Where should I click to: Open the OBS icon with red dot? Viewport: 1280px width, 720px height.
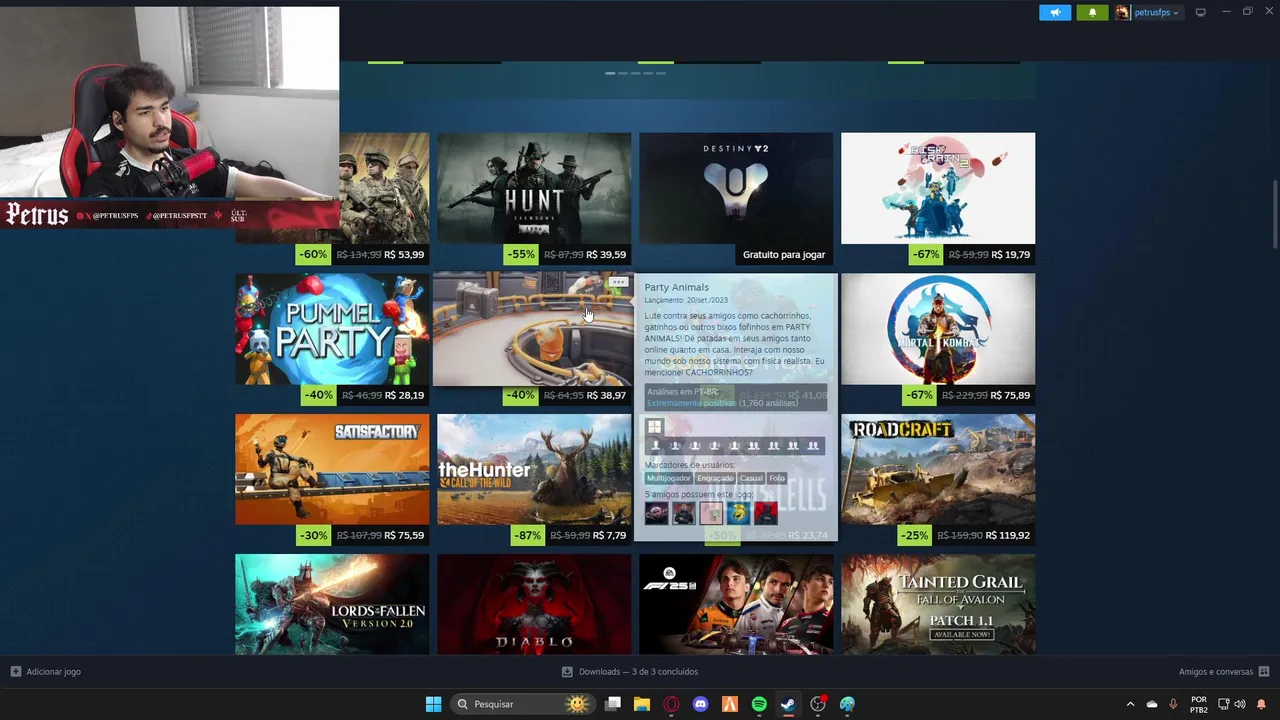click(x=818, y=704)
